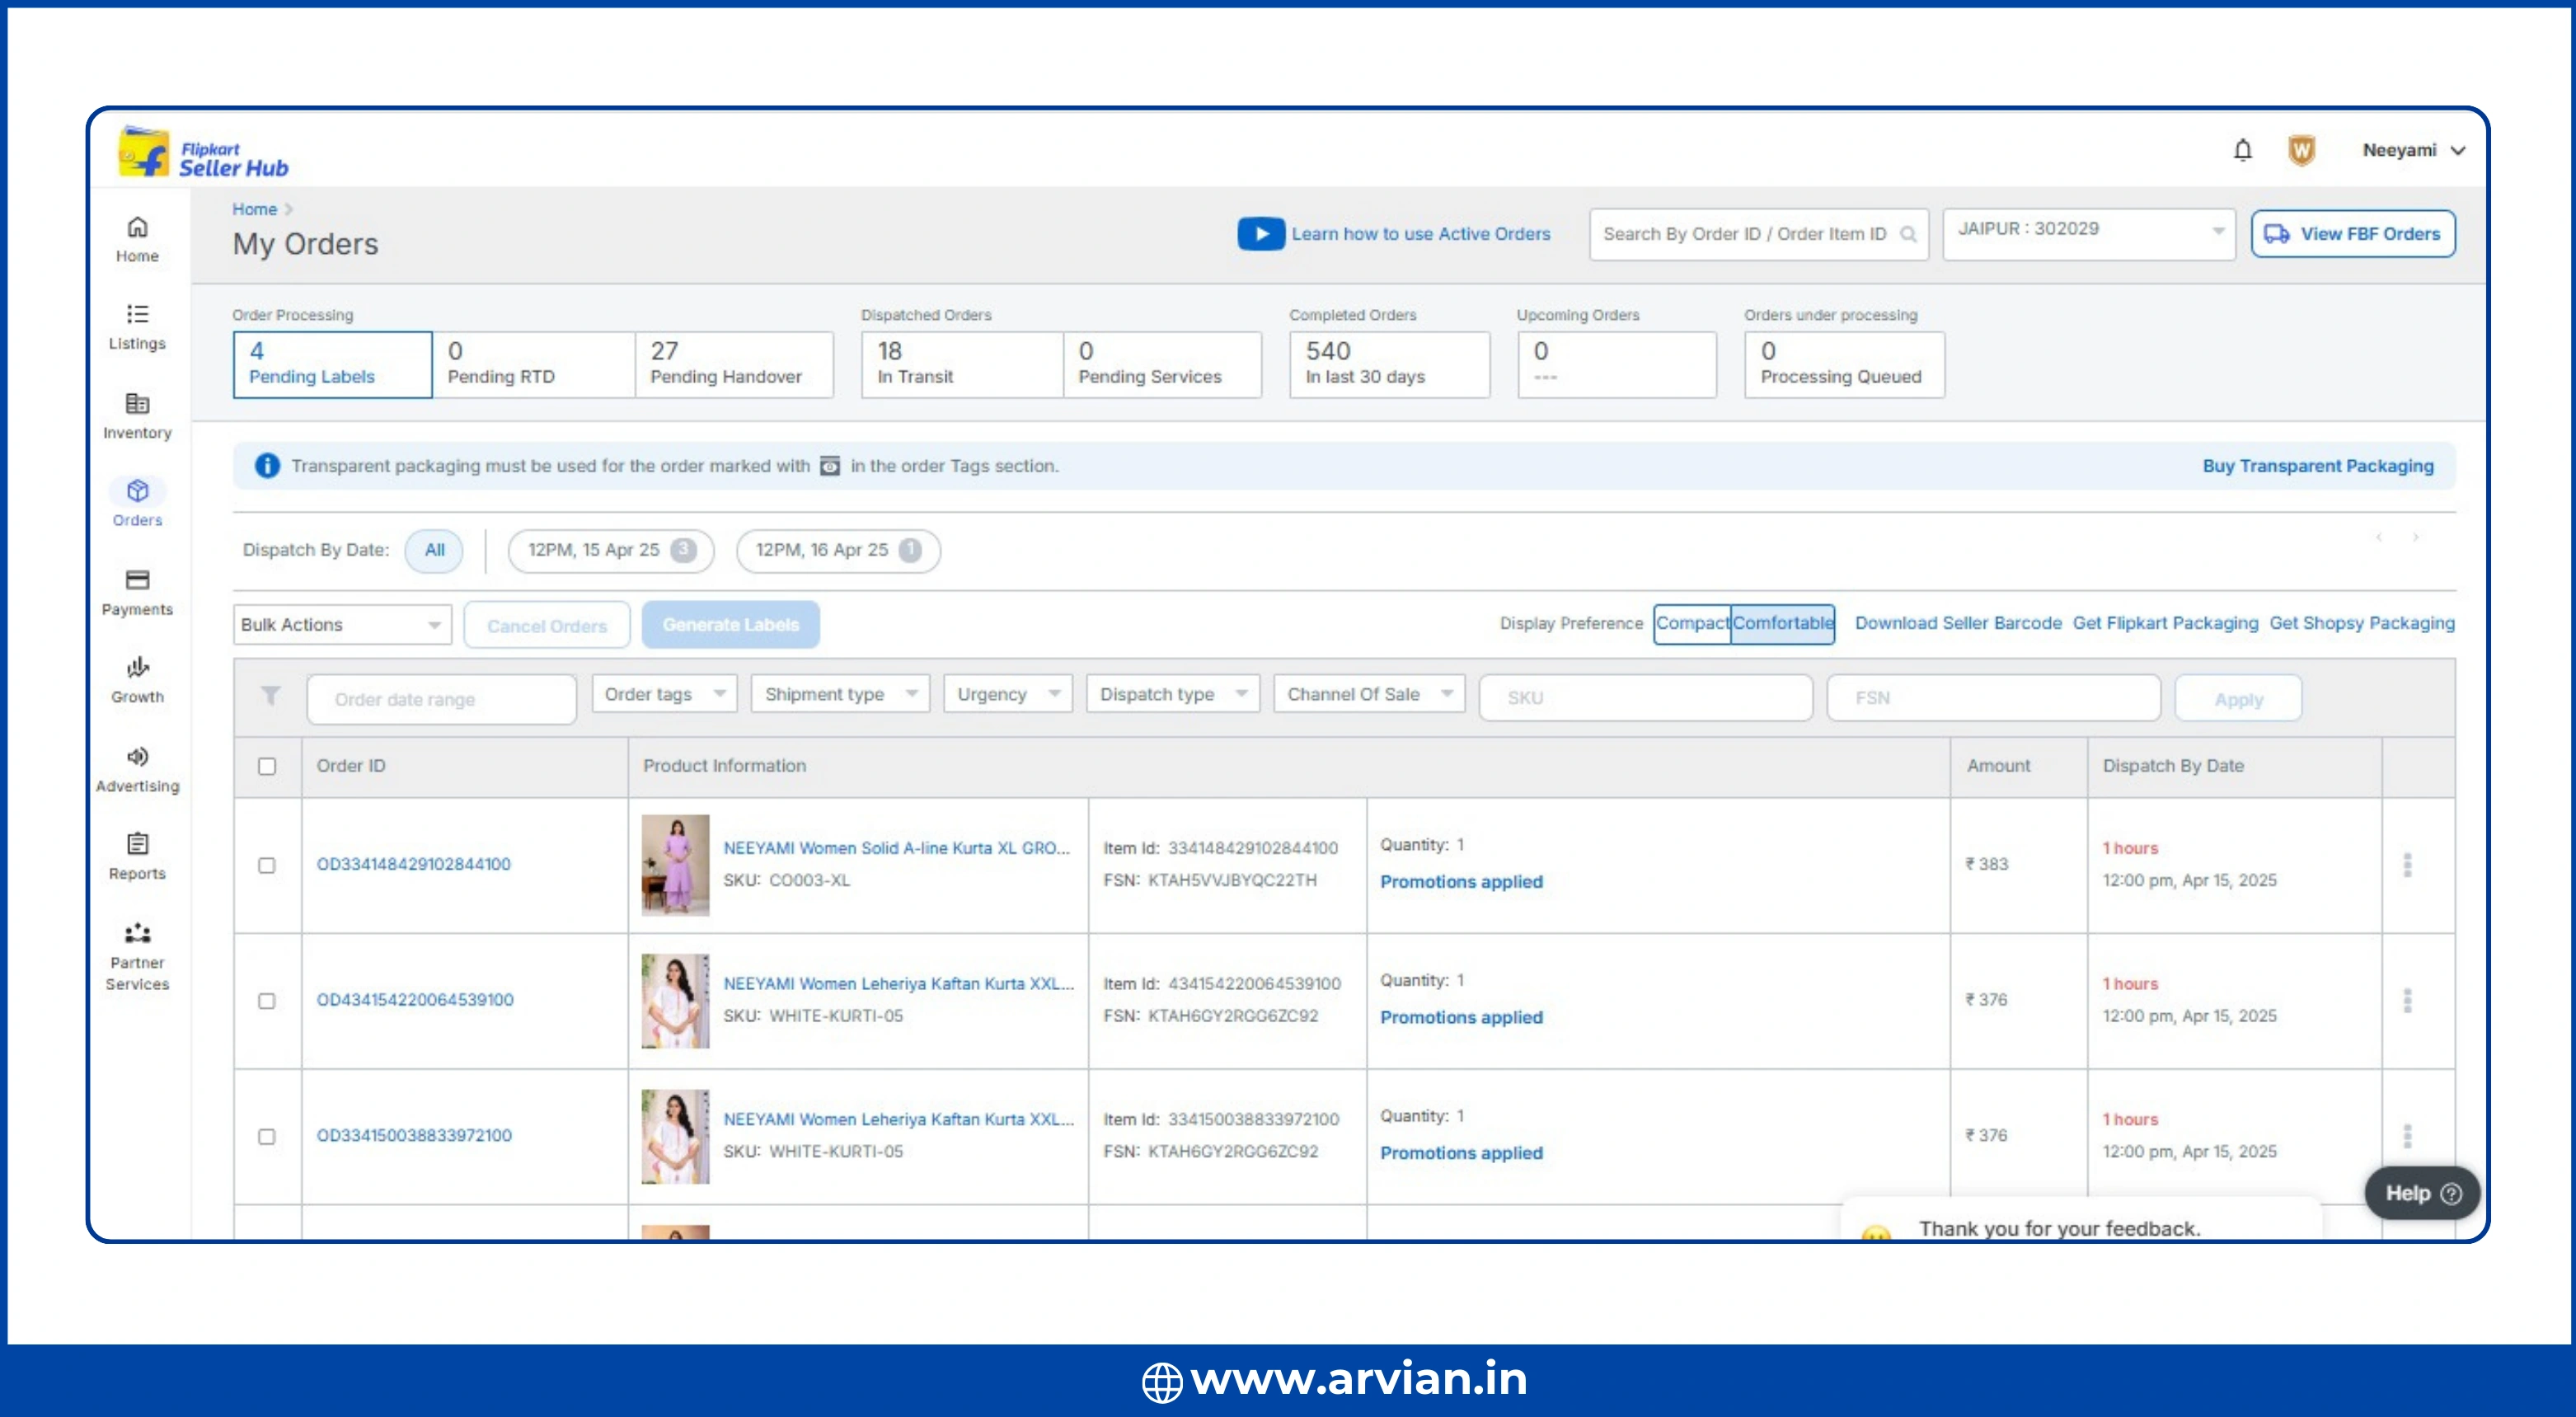Viewport: 2576px width, 1417px height.
Task: Click the Flipkart Seller Hub logo
Action: coord(204,153)
